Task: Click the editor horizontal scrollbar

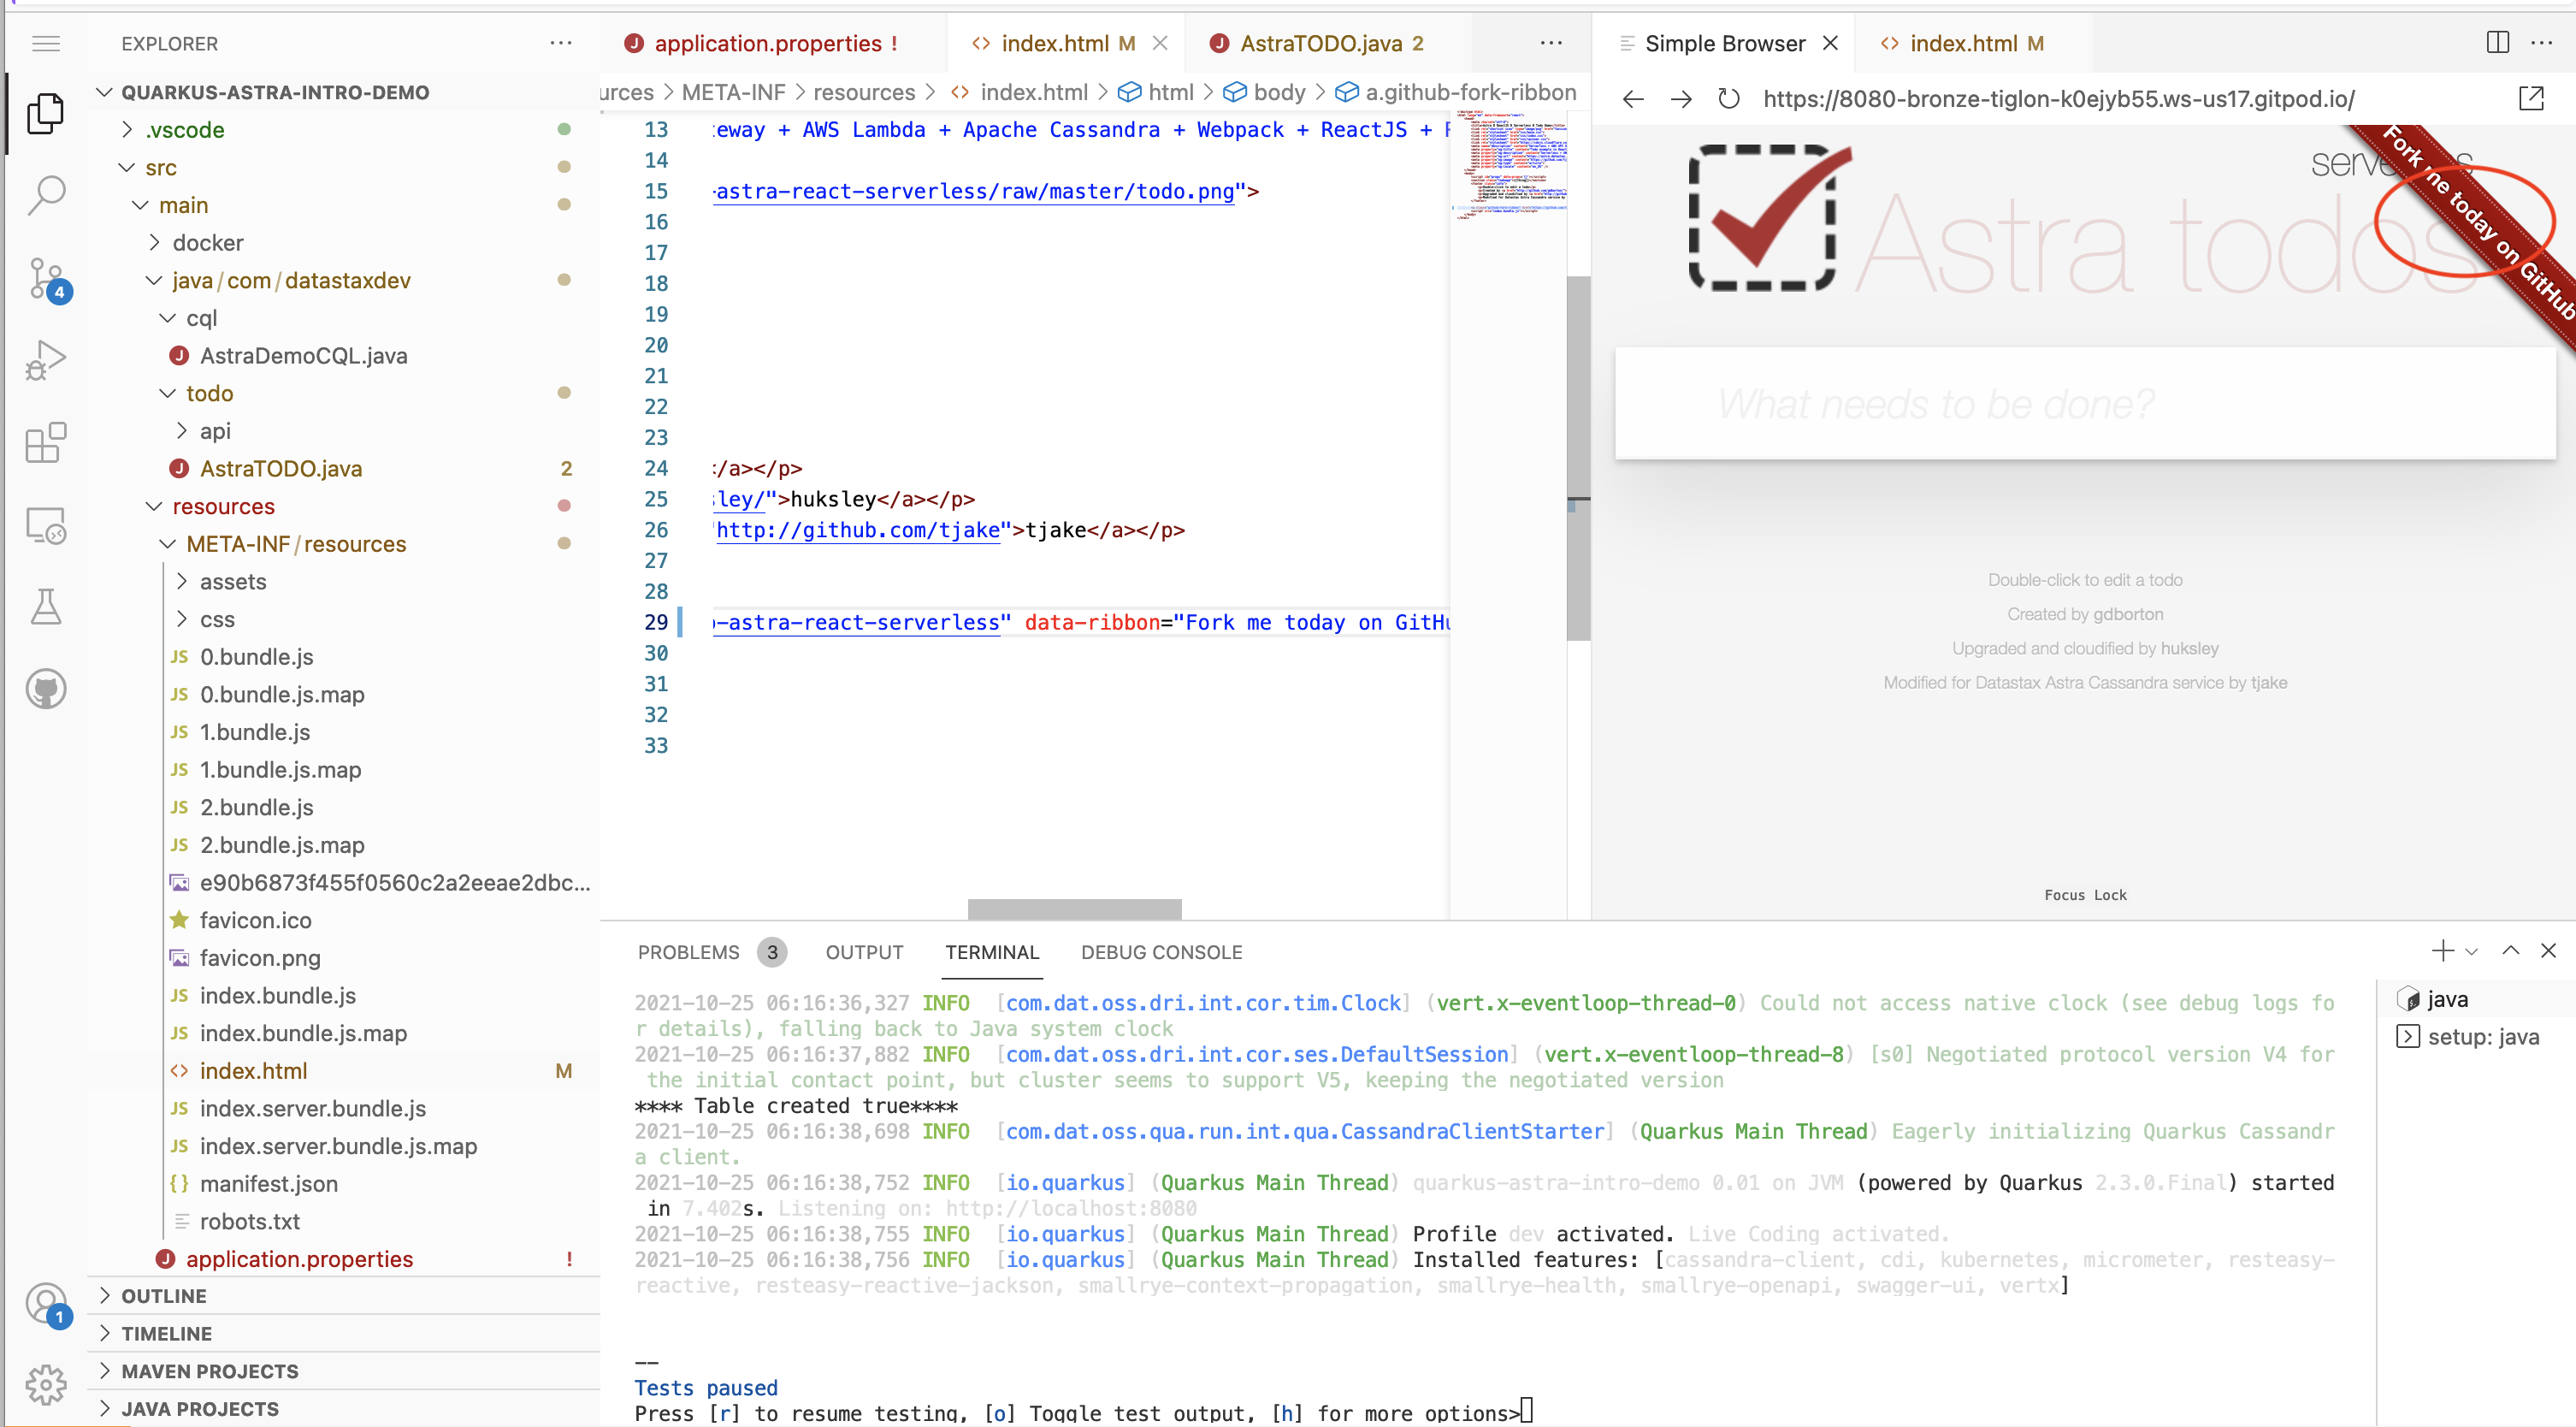Action: (1074, 909)
